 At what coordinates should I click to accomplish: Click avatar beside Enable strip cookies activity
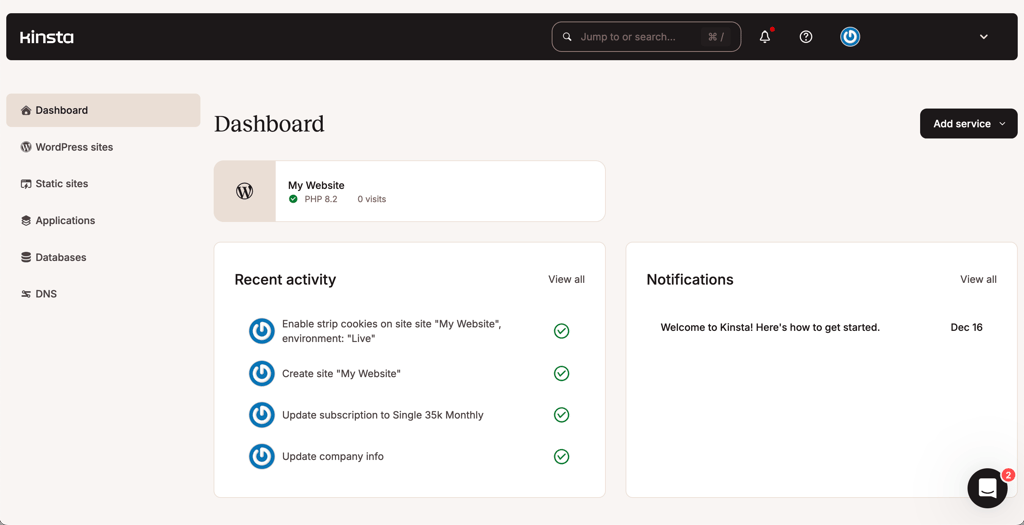click(261, 331)
